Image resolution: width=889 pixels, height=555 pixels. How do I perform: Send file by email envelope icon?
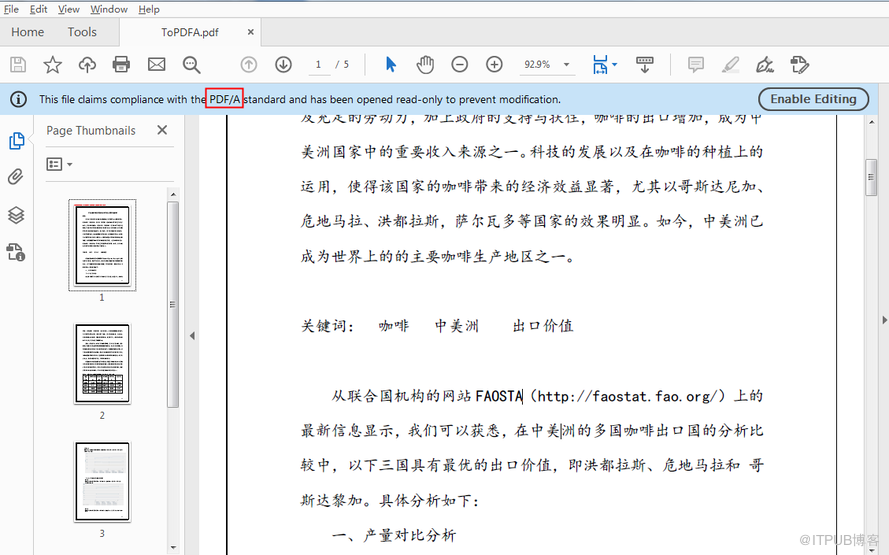[x=156, y=65]
